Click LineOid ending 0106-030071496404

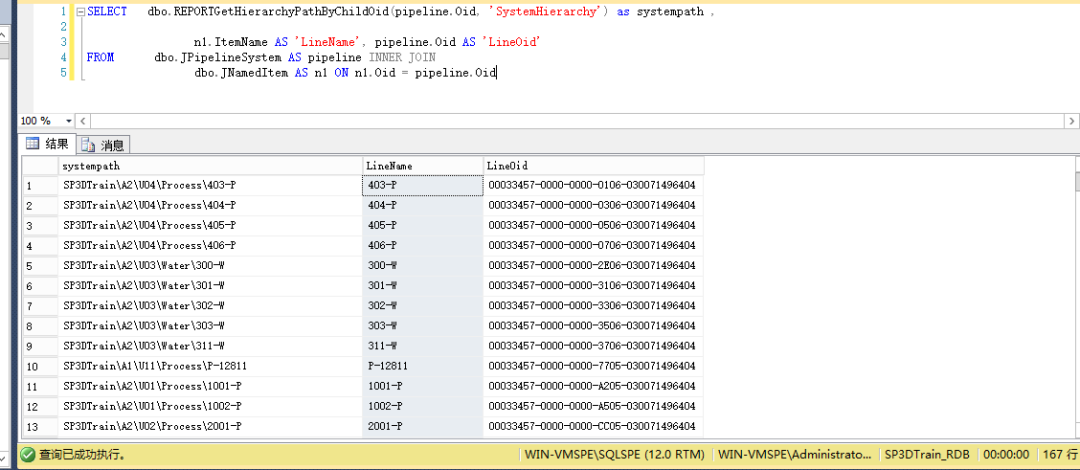pyautogui.click(x=594, y=185)
